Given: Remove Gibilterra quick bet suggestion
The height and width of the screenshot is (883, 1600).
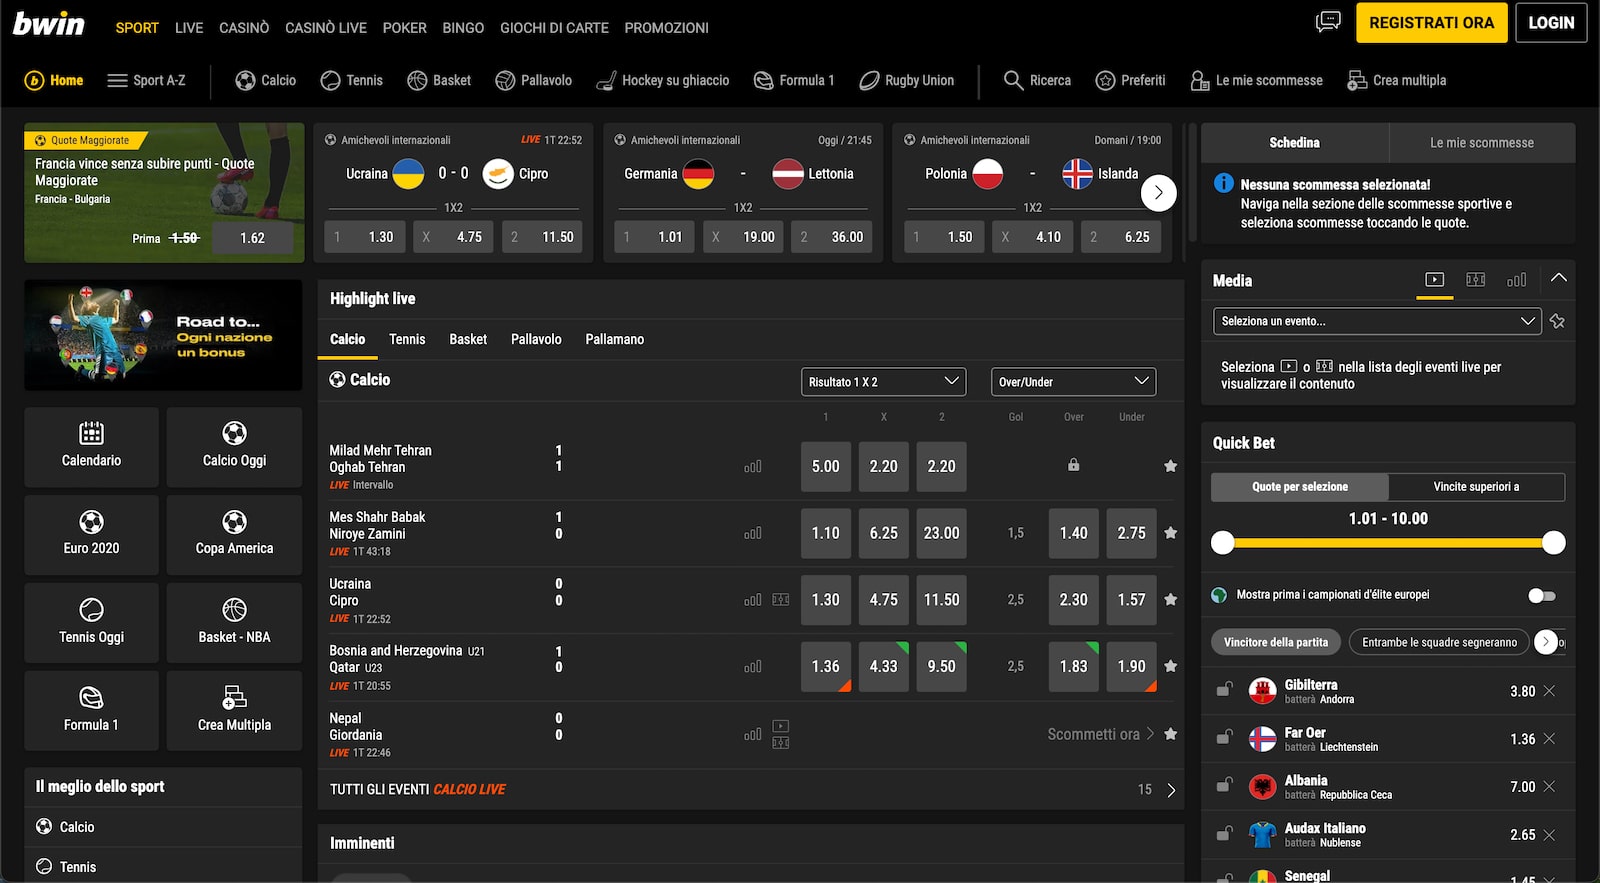Looking at the screenshot, I should click(1549, 691).
